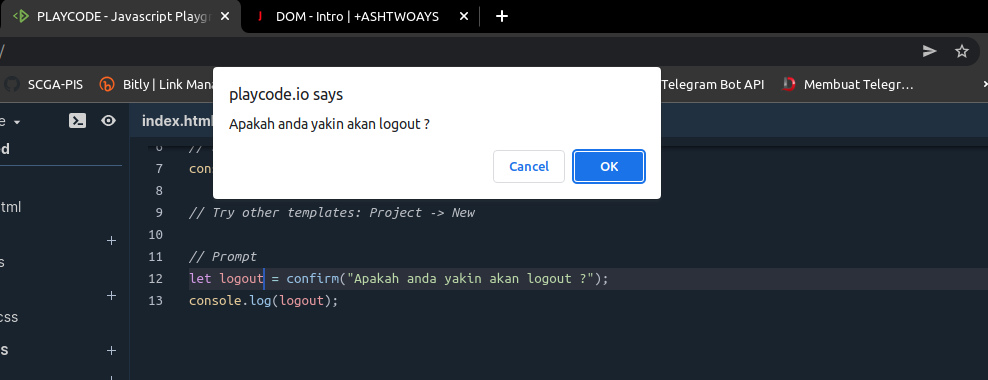Click the 'playcode.io says' dialog heading
988x380 pixels.
coord(286,95)
